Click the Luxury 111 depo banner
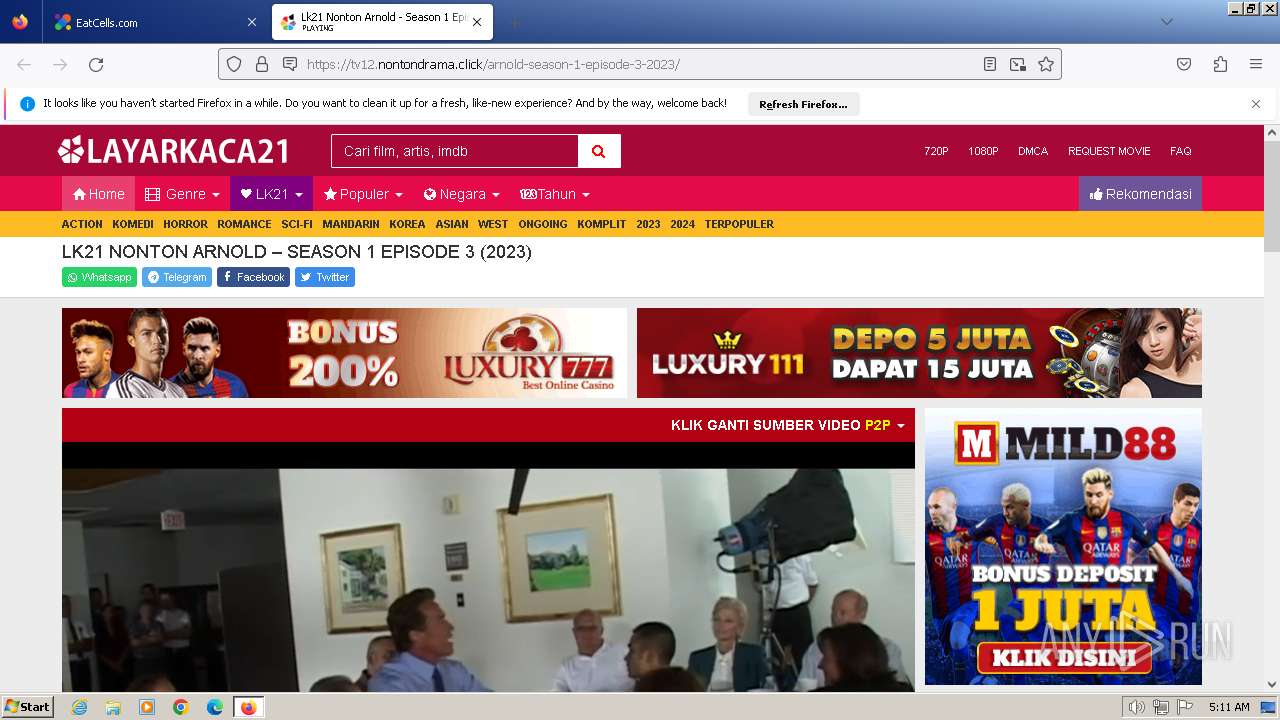Screen dimensions: 1280x720 pos(919,353)
